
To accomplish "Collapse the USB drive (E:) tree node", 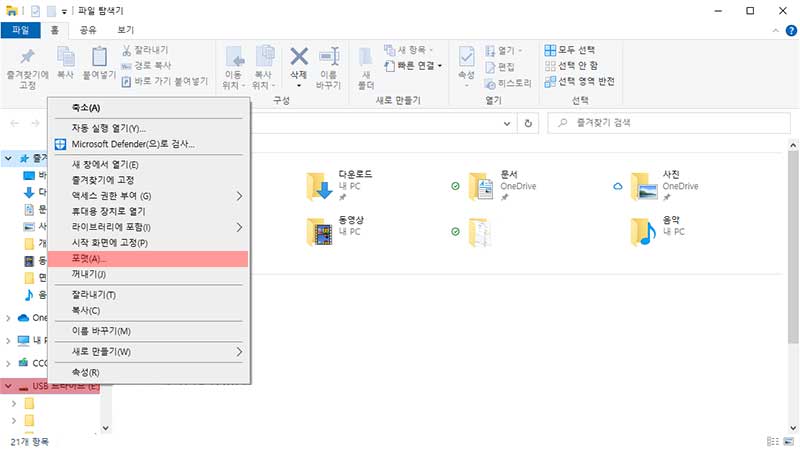I will 8,386.
